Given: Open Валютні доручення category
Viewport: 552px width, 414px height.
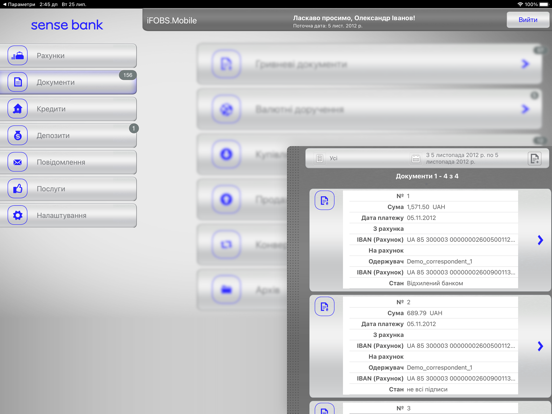Looking at the screenshot, I should tap(369, 109).
